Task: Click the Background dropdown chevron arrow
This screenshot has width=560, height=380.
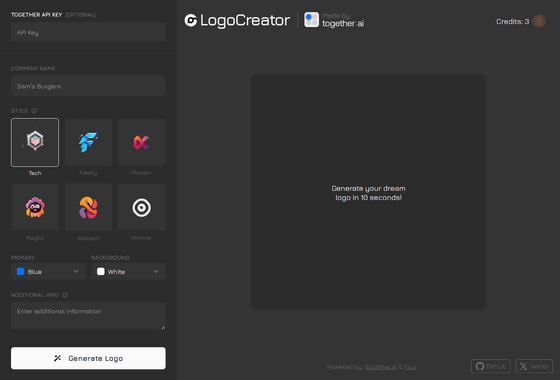Action: [156, 271]
